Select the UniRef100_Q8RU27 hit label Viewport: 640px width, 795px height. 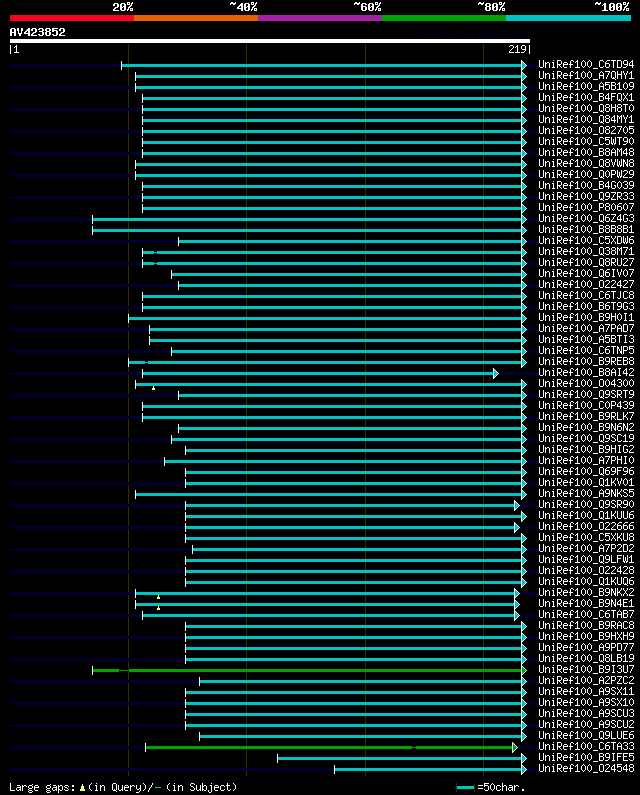[x=586, y=263]
